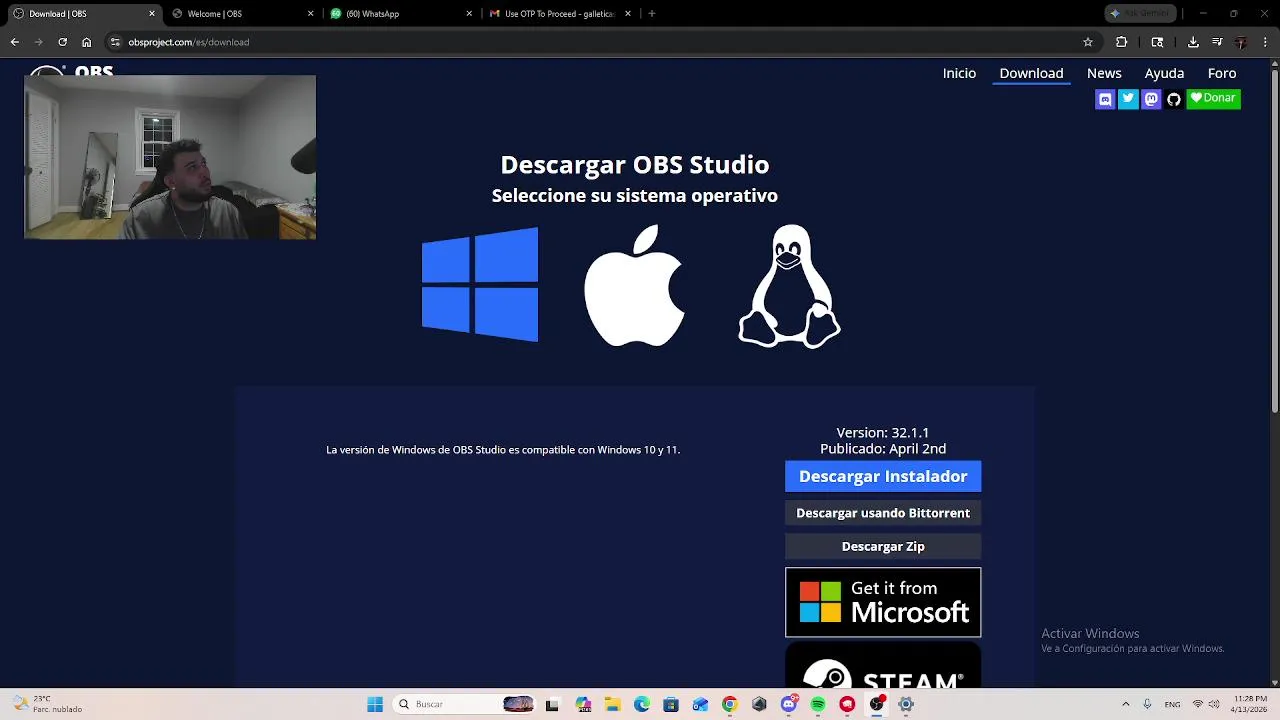Close the Welcome | OBS tab

(310, 14)
